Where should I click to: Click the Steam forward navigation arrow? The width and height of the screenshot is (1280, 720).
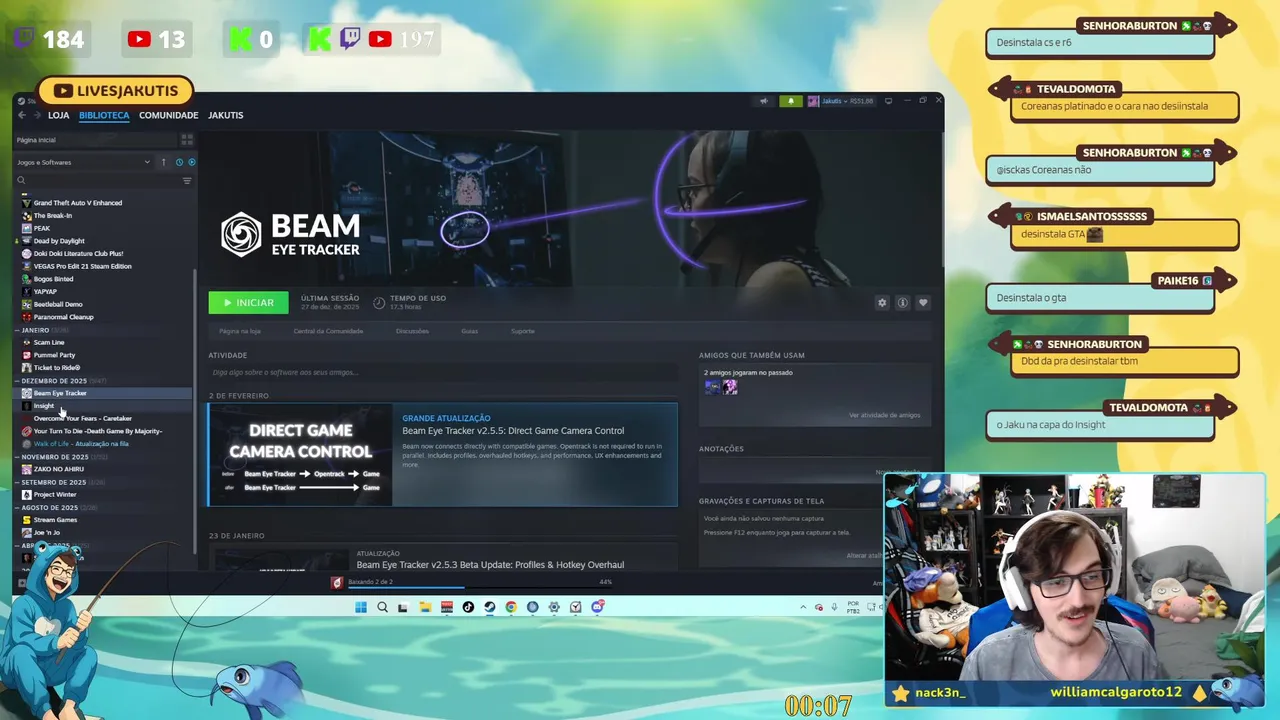click(38, 115)
